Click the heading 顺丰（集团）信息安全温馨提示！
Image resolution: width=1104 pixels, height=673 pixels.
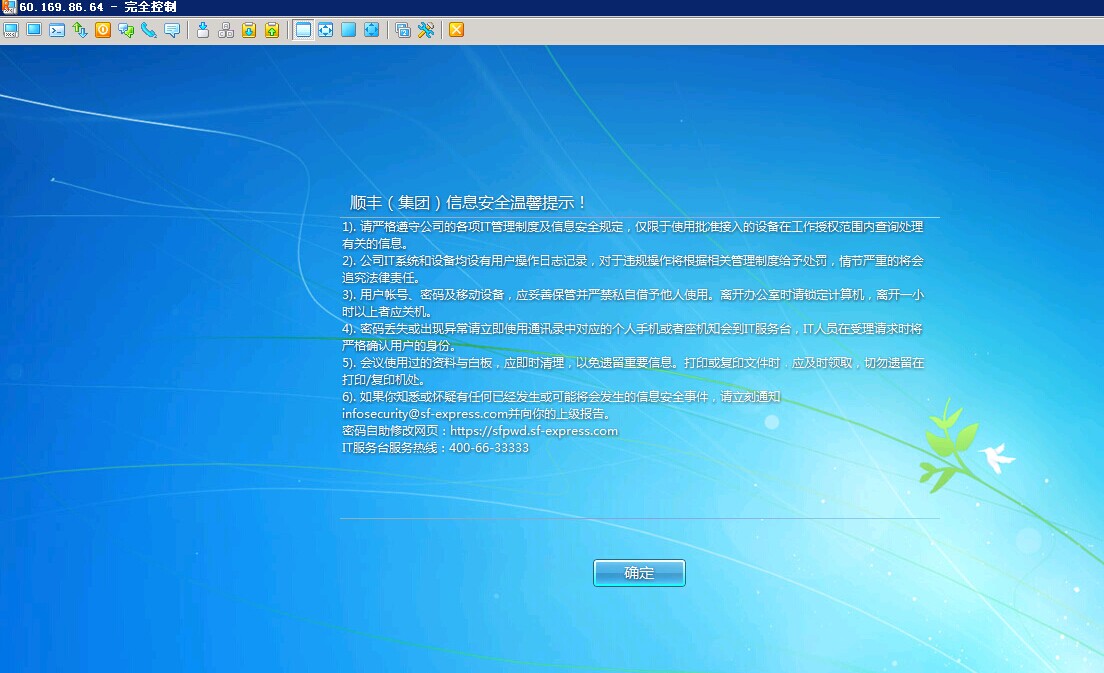(468, 203)
